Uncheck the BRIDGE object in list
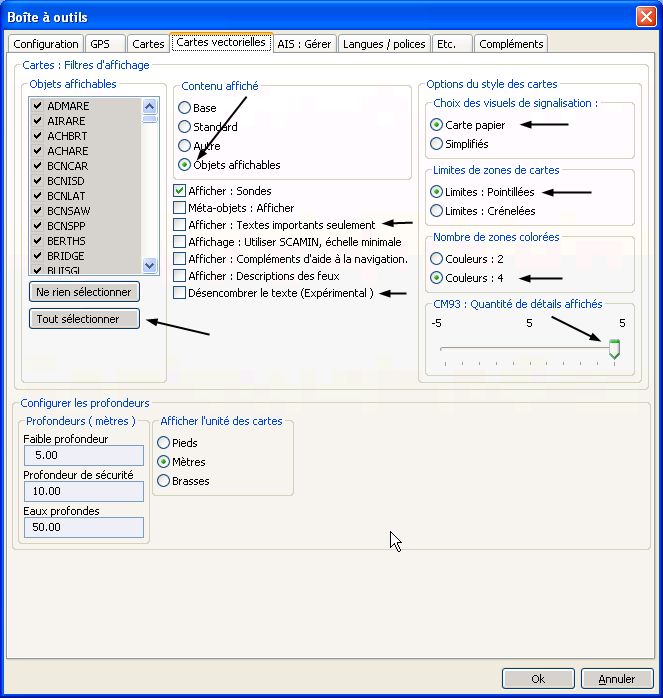This screenshot has height=698, width=663. click(38, 257)
